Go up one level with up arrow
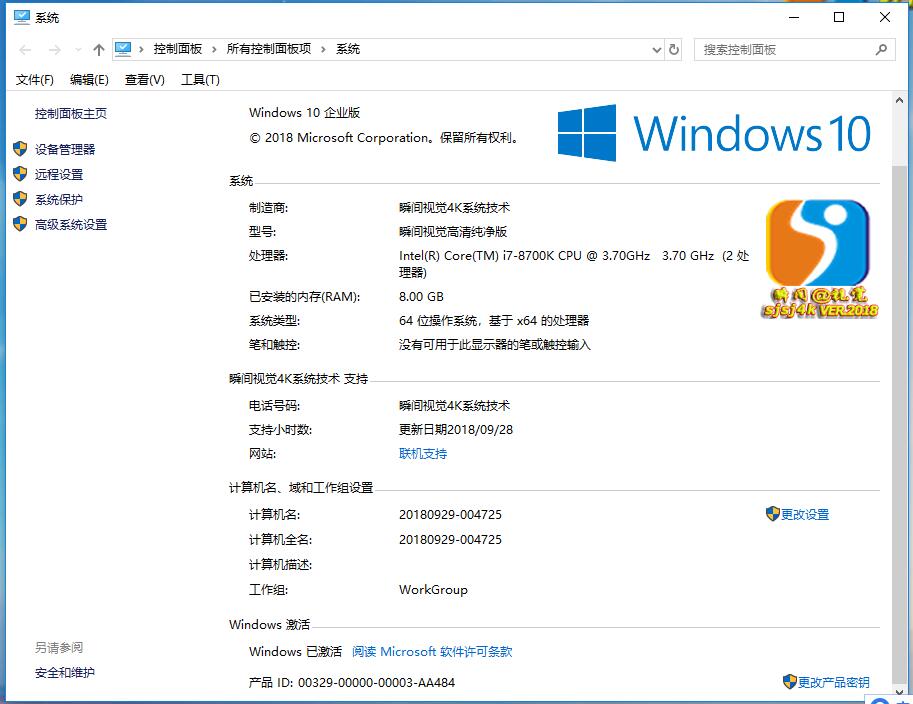The height and width of the screenshot is (704, 913). click(x=98, y=50)
